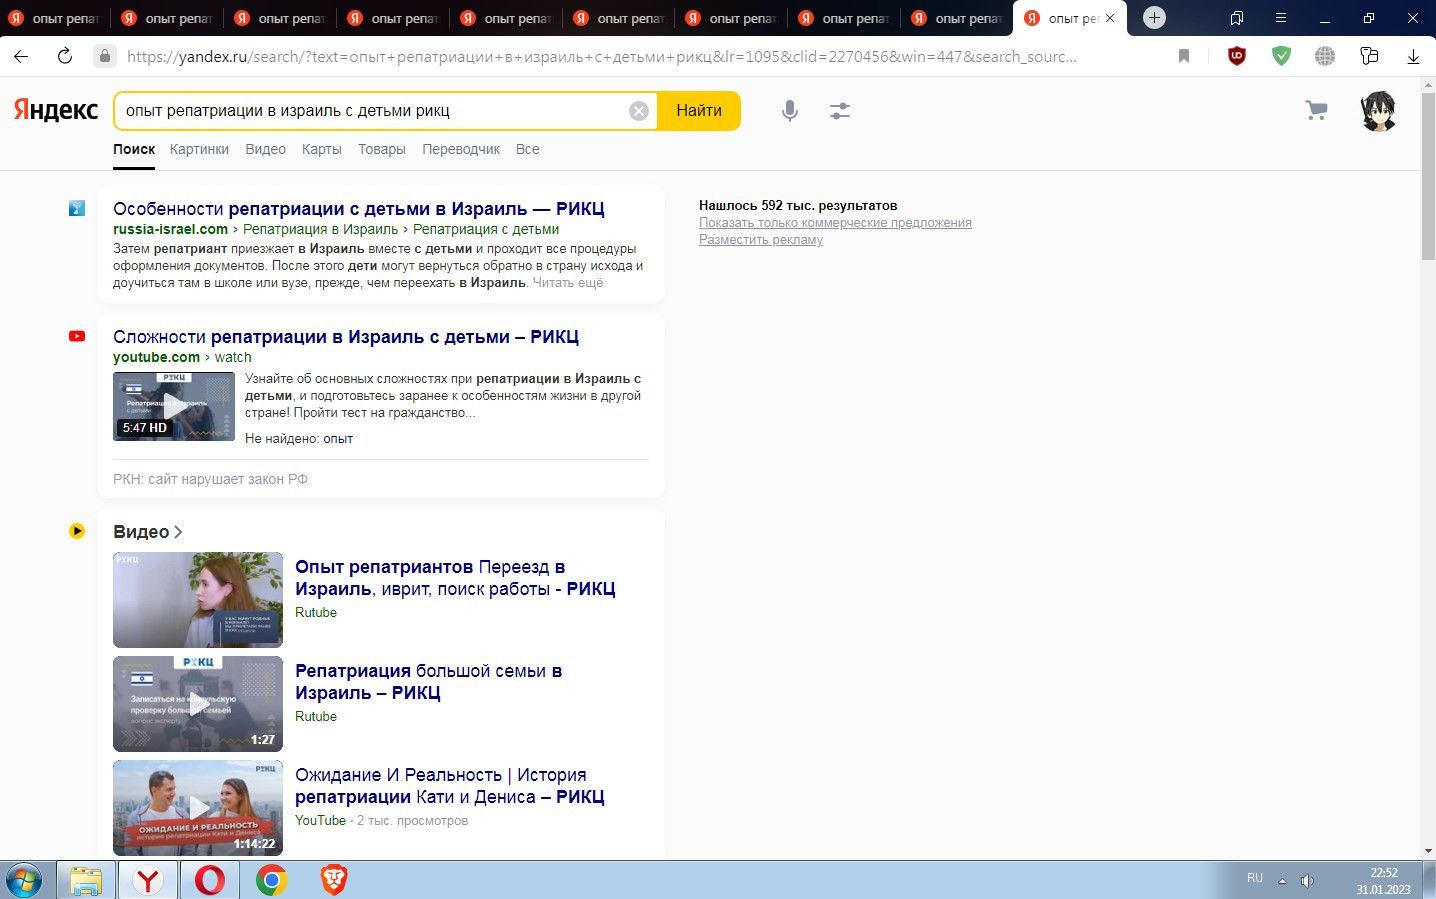Switch to the Карты tab
Image resolution: width=1436 pixels, height=899 pixels.
click(322, 149)
